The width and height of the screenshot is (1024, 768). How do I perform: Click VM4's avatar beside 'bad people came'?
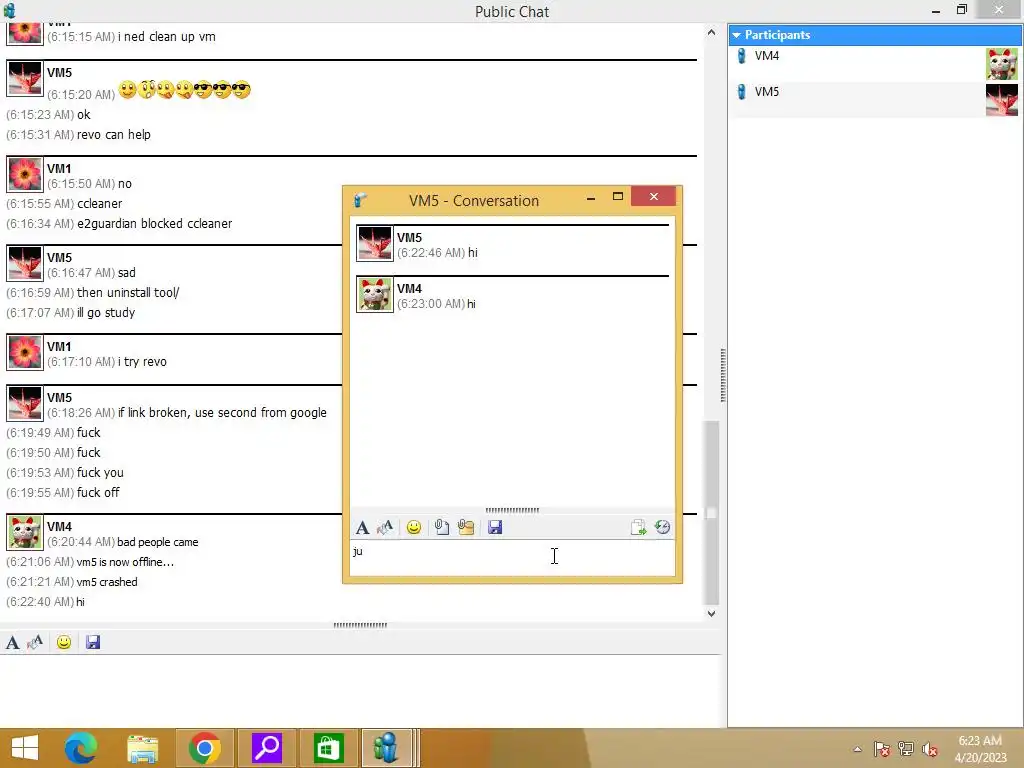click(25, 532)
